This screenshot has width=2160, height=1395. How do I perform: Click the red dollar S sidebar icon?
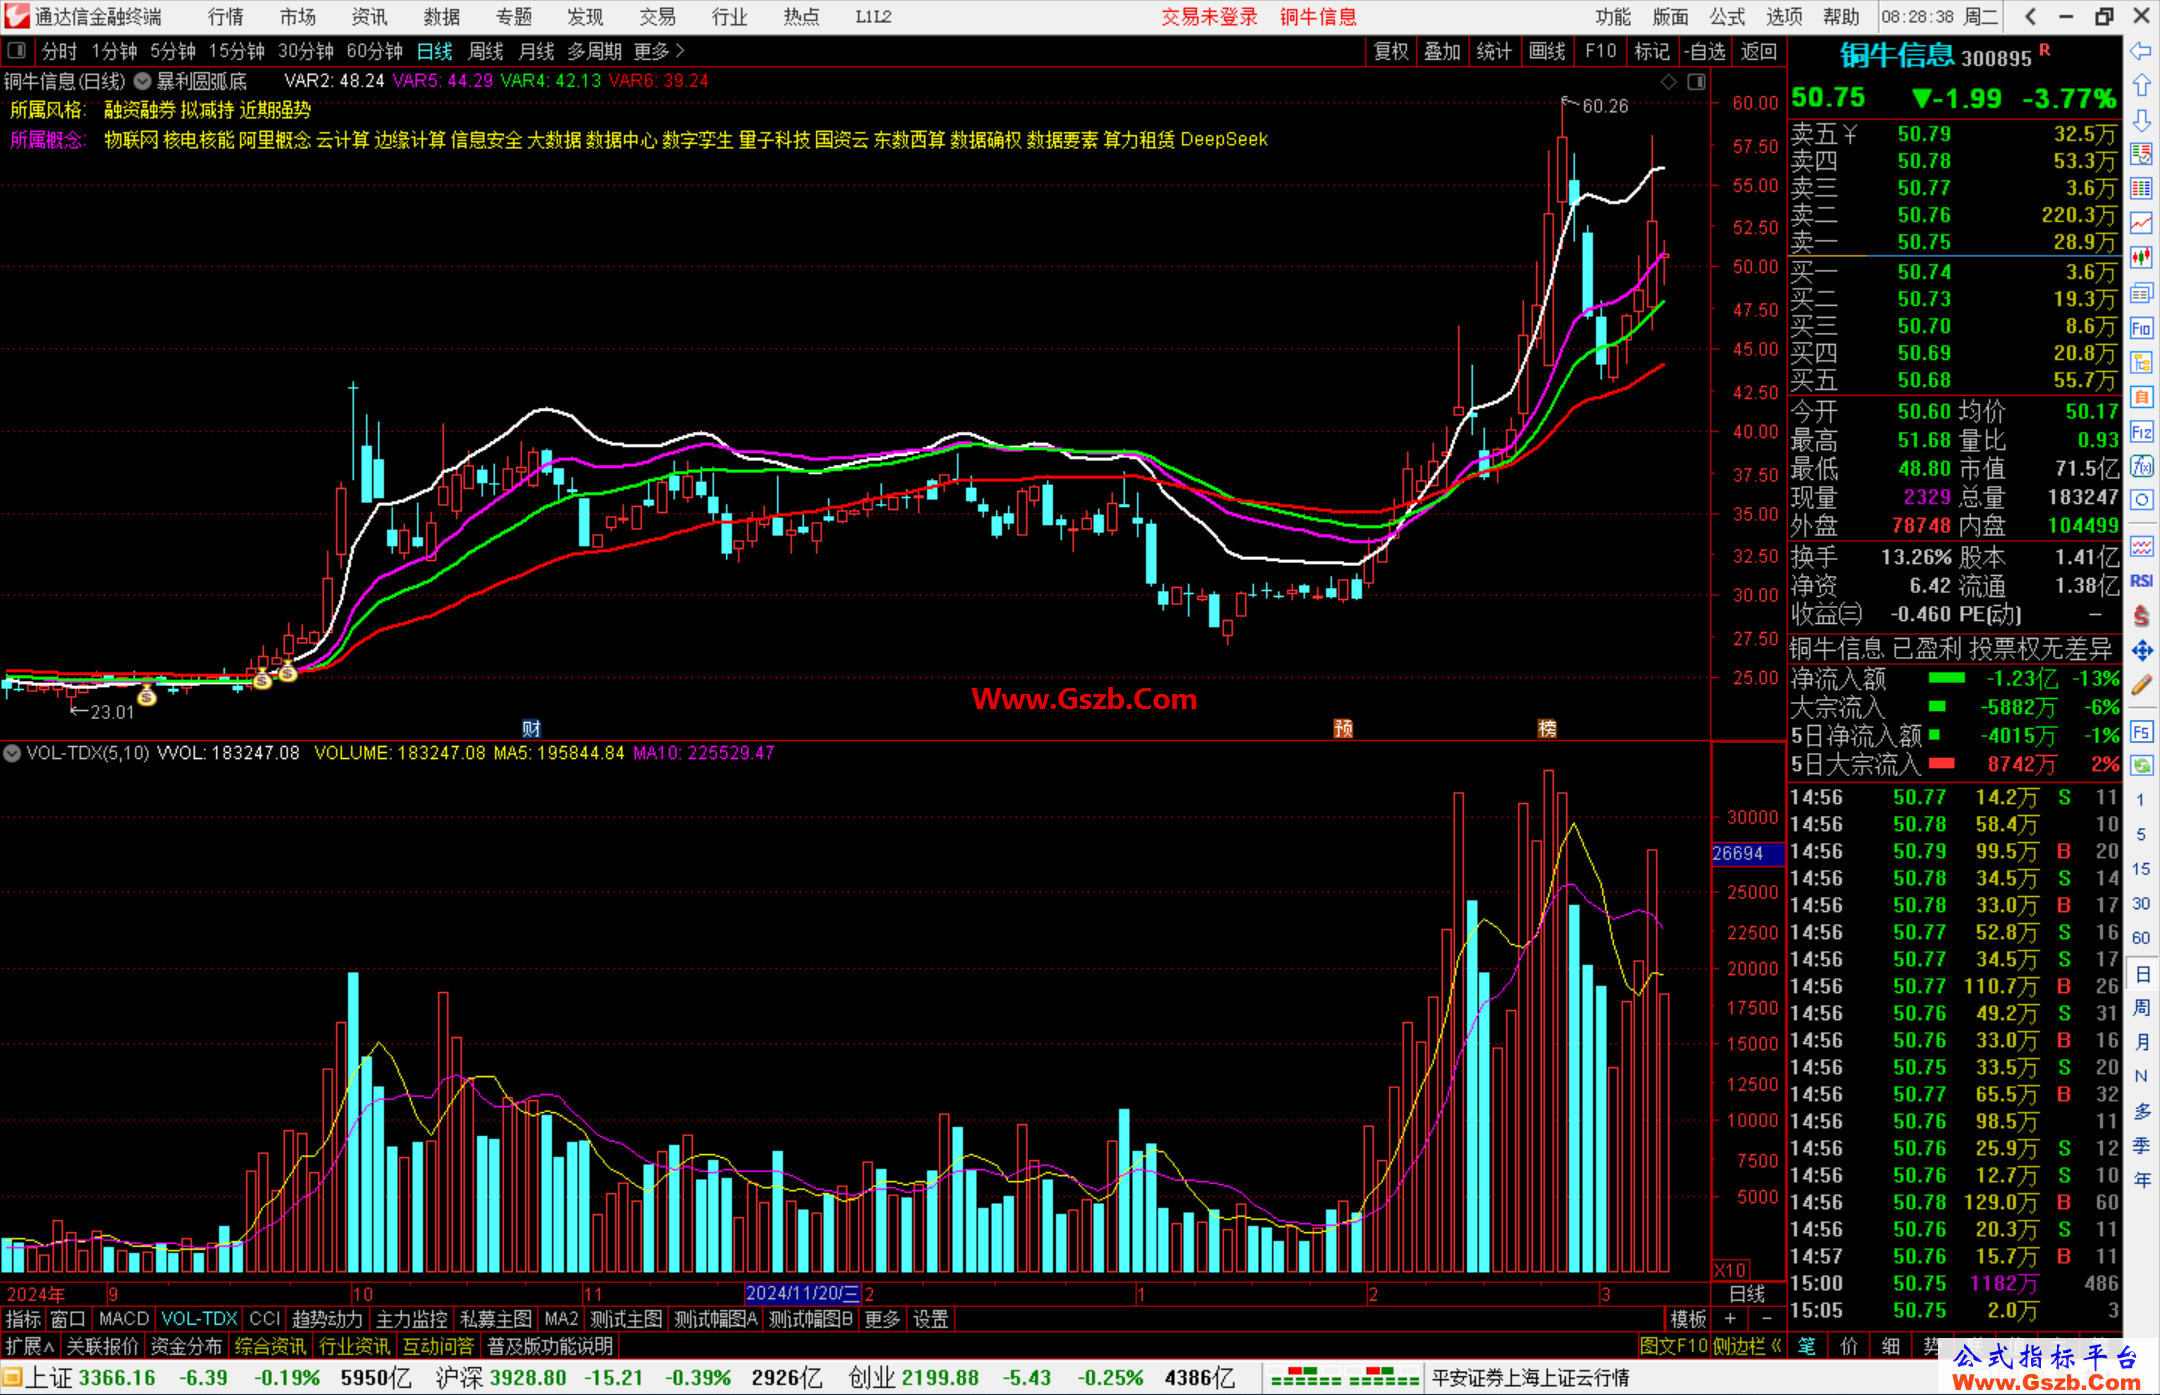point(2141,616)
